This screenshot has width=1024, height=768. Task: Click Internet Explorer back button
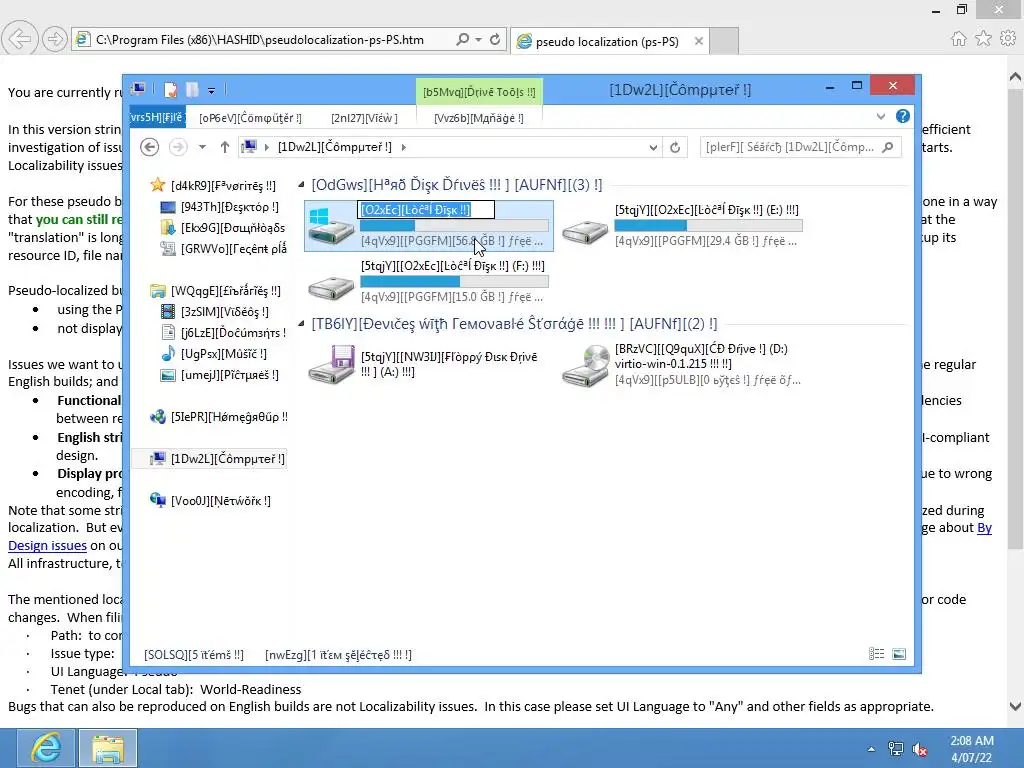(x=20, y=39)
